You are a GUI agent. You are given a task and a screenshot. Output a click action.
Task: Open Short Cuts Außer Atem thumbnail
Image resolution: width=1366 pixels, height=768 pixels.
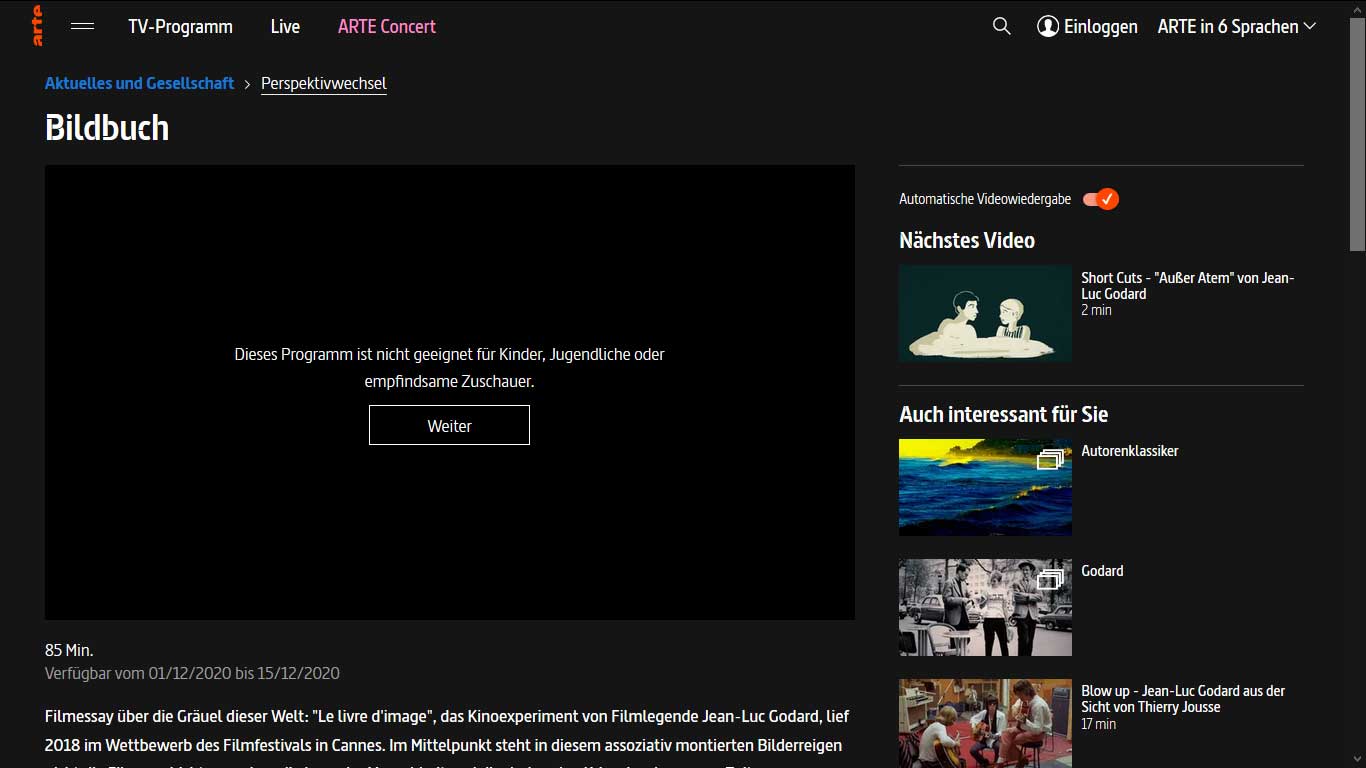tap(985, 313)
